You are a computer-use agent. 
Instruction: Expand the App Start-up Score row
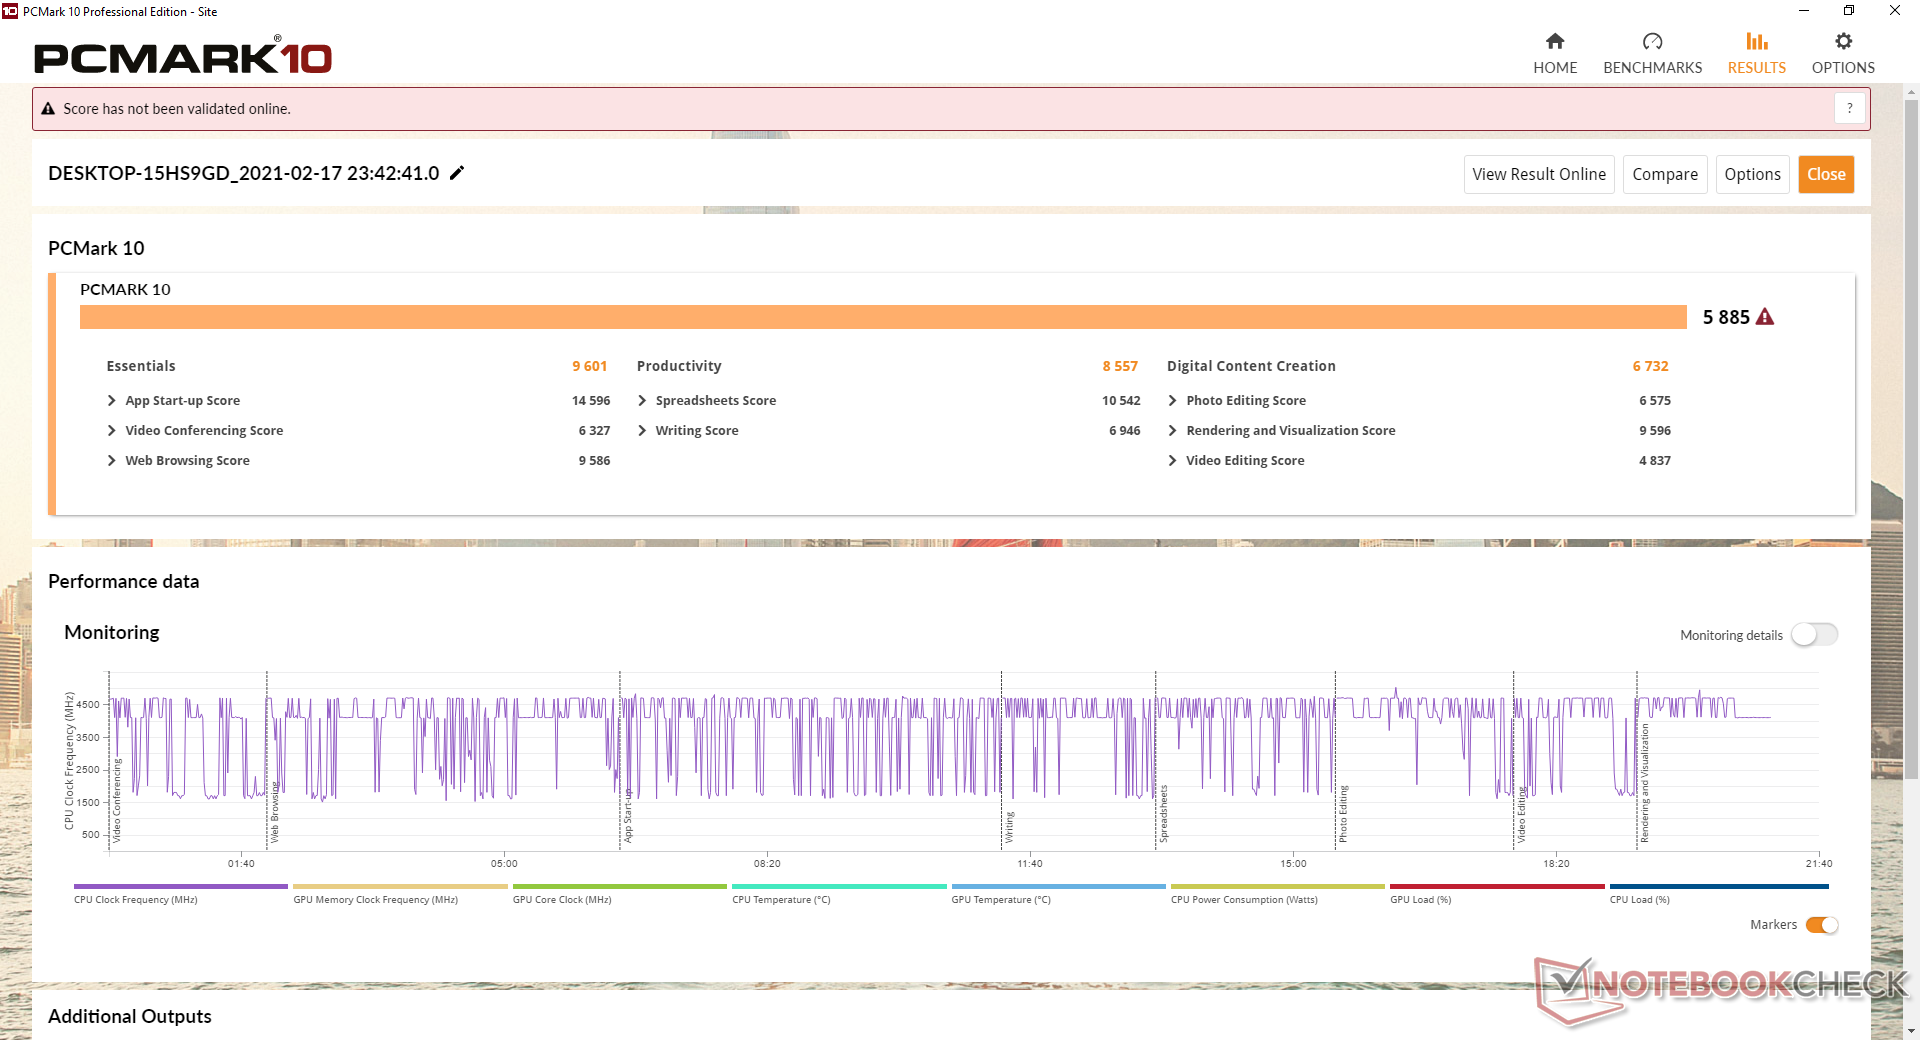coord(112,401)
